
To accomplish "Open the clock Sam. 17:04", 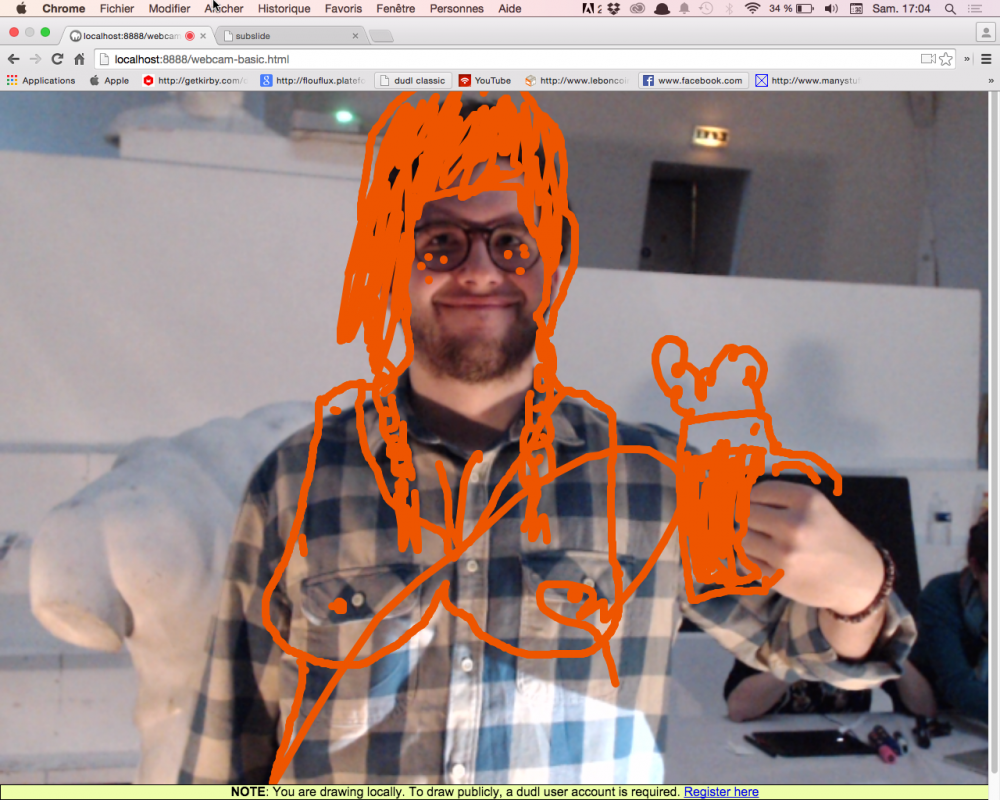I will pyautogui.click(x=901, y=8).
